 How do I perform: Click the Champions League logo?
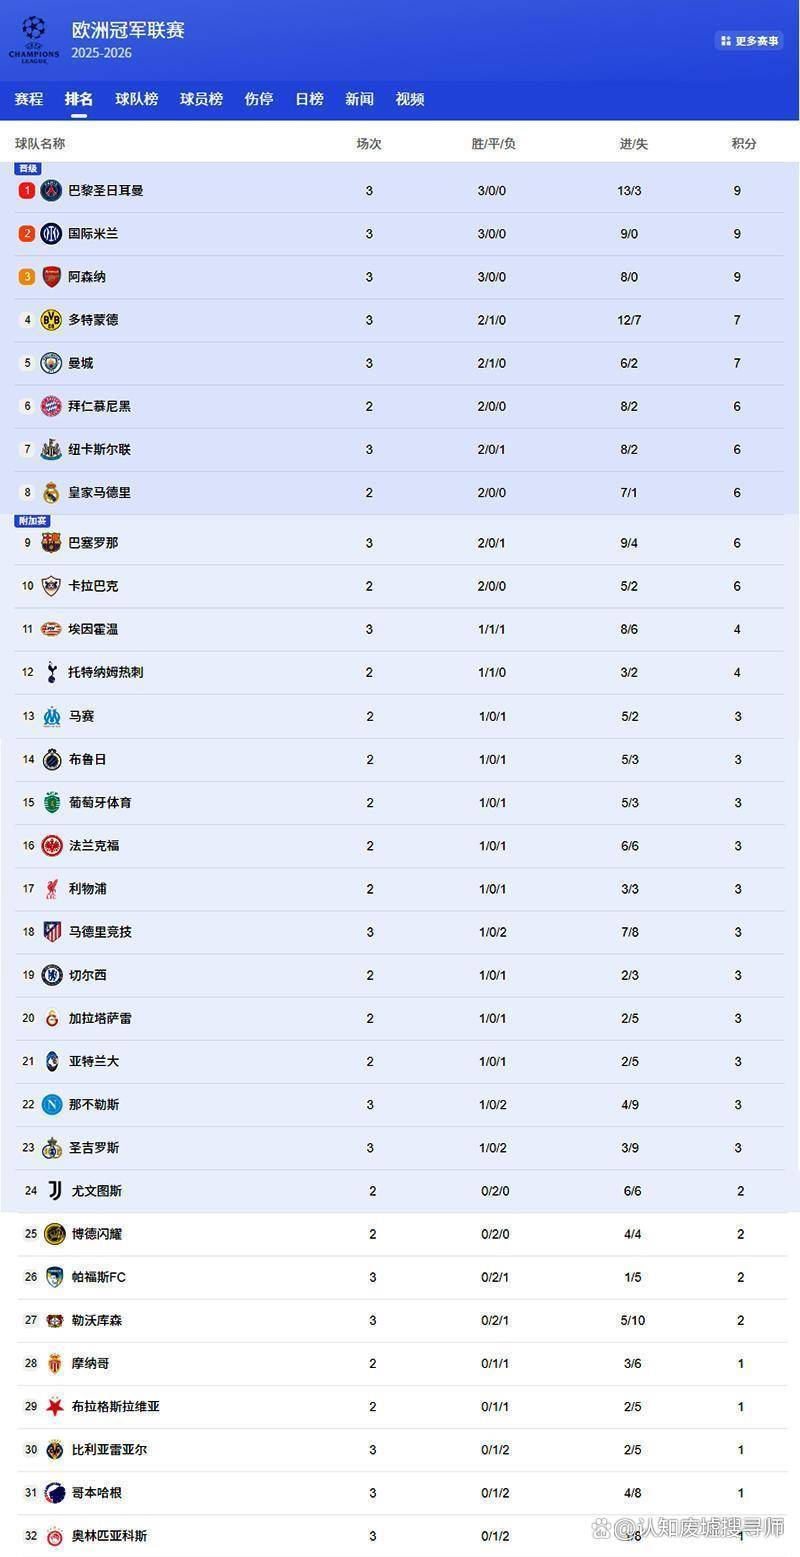[34, 39]
